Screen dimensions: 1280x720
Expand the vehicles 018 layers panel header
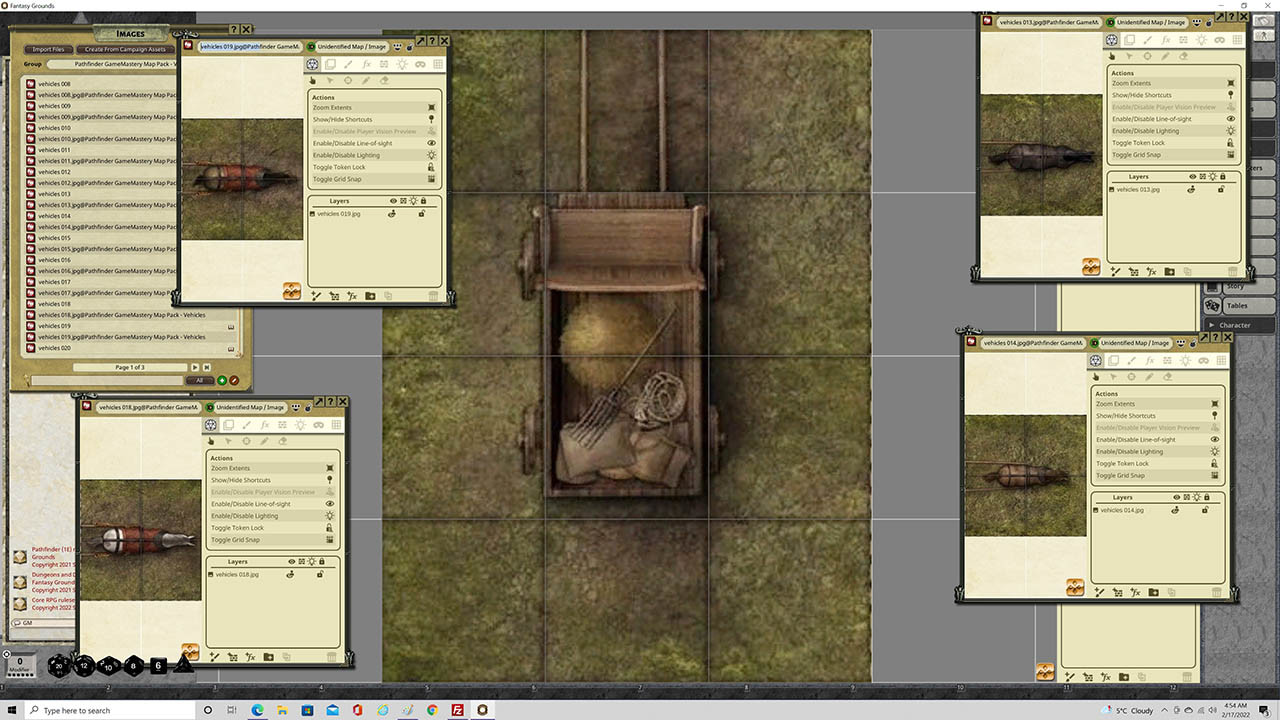238,561
